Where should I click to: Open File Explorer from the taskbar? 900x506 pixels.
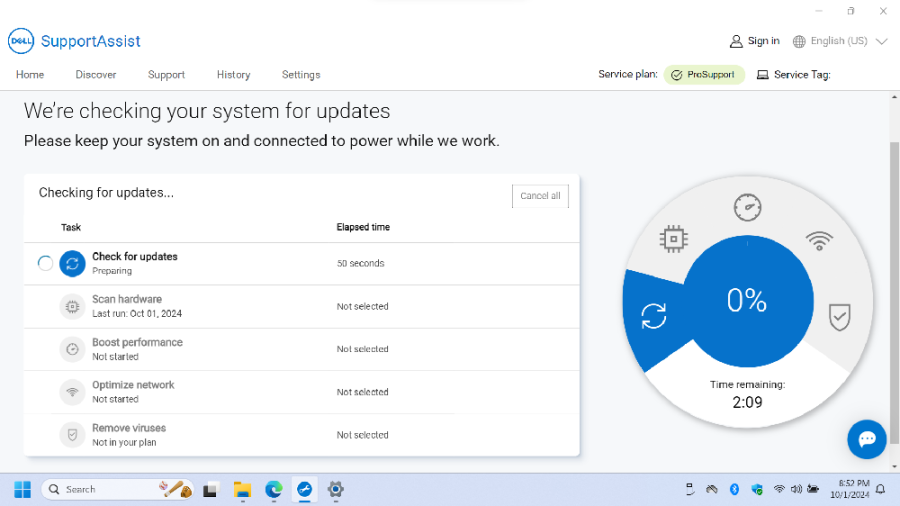(x=242, y=489)
